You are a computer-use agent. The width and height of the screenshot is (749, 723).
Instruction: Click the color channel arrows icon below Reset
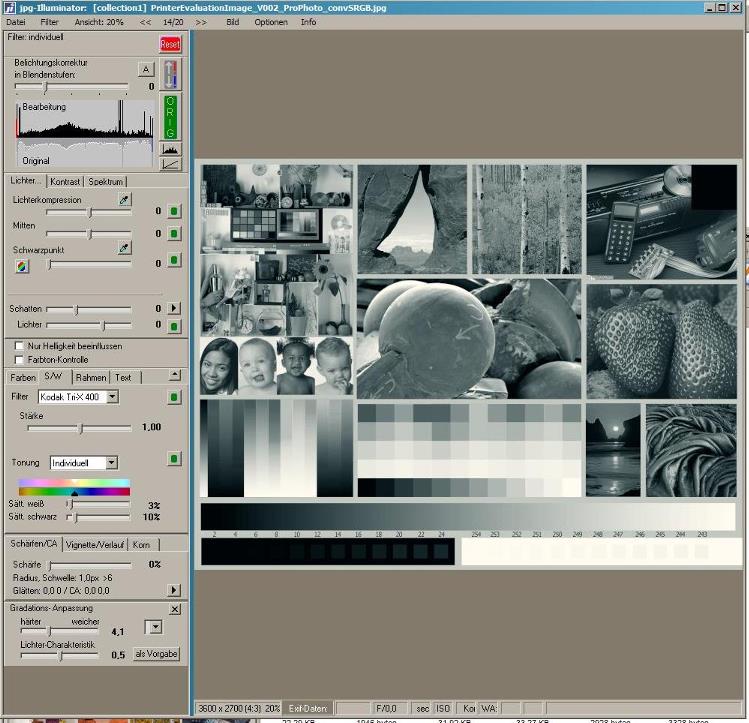pyautogui.click(x=171, y=75)
